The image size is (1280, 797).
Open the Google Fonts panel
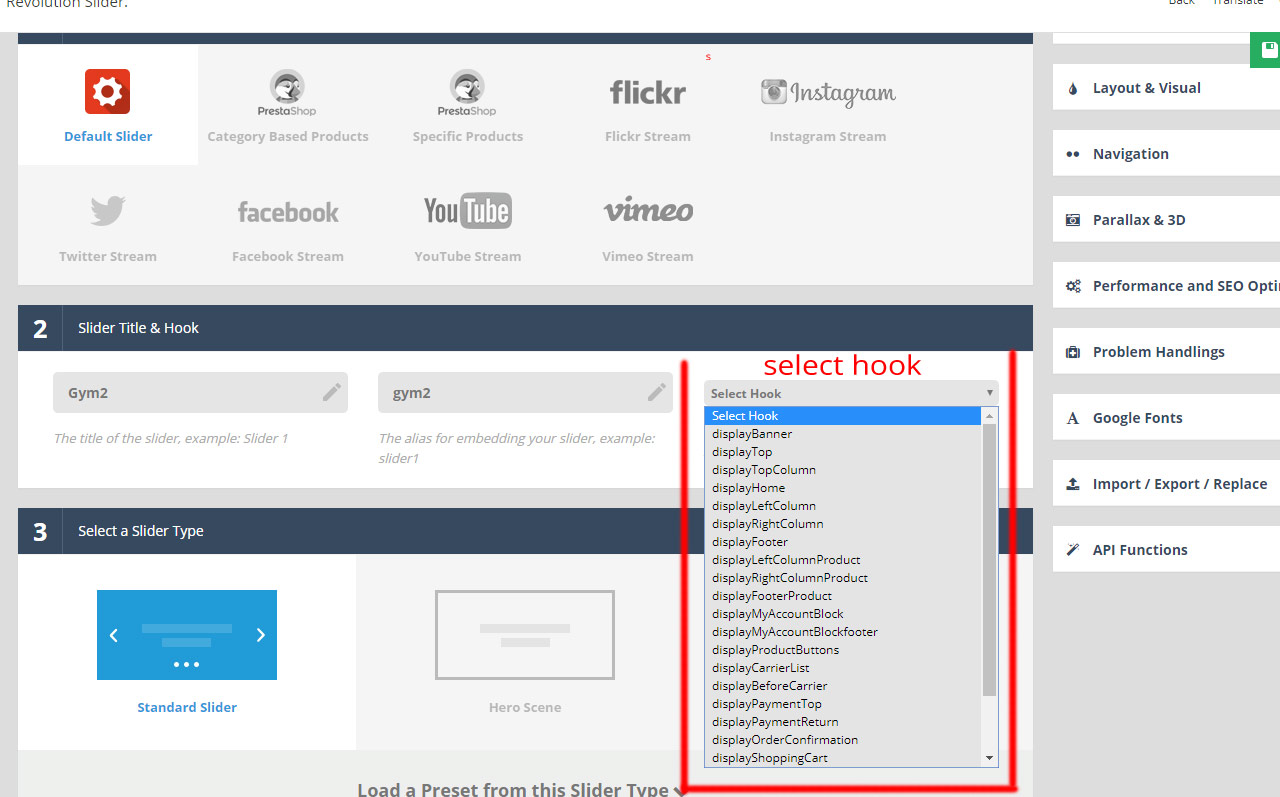(1137, 418)
